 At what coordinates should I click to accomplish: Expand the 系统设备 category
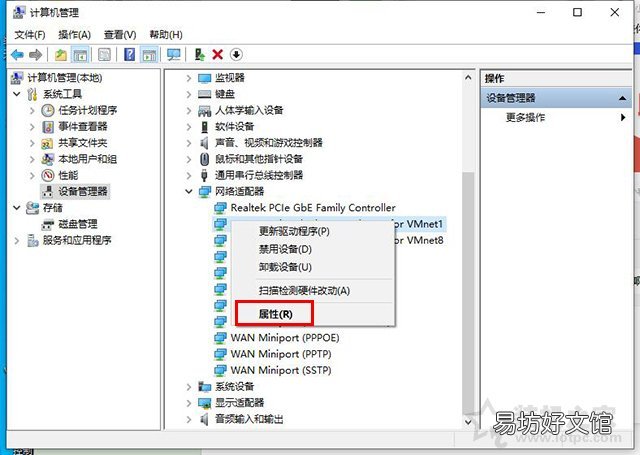[189, 386]
